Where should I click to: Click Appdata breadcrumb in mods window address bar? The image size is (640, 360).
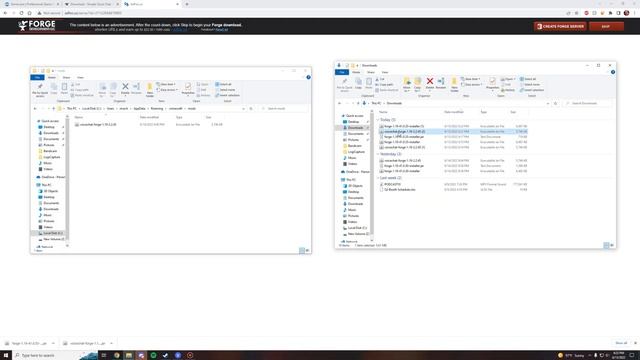point(140,109)
